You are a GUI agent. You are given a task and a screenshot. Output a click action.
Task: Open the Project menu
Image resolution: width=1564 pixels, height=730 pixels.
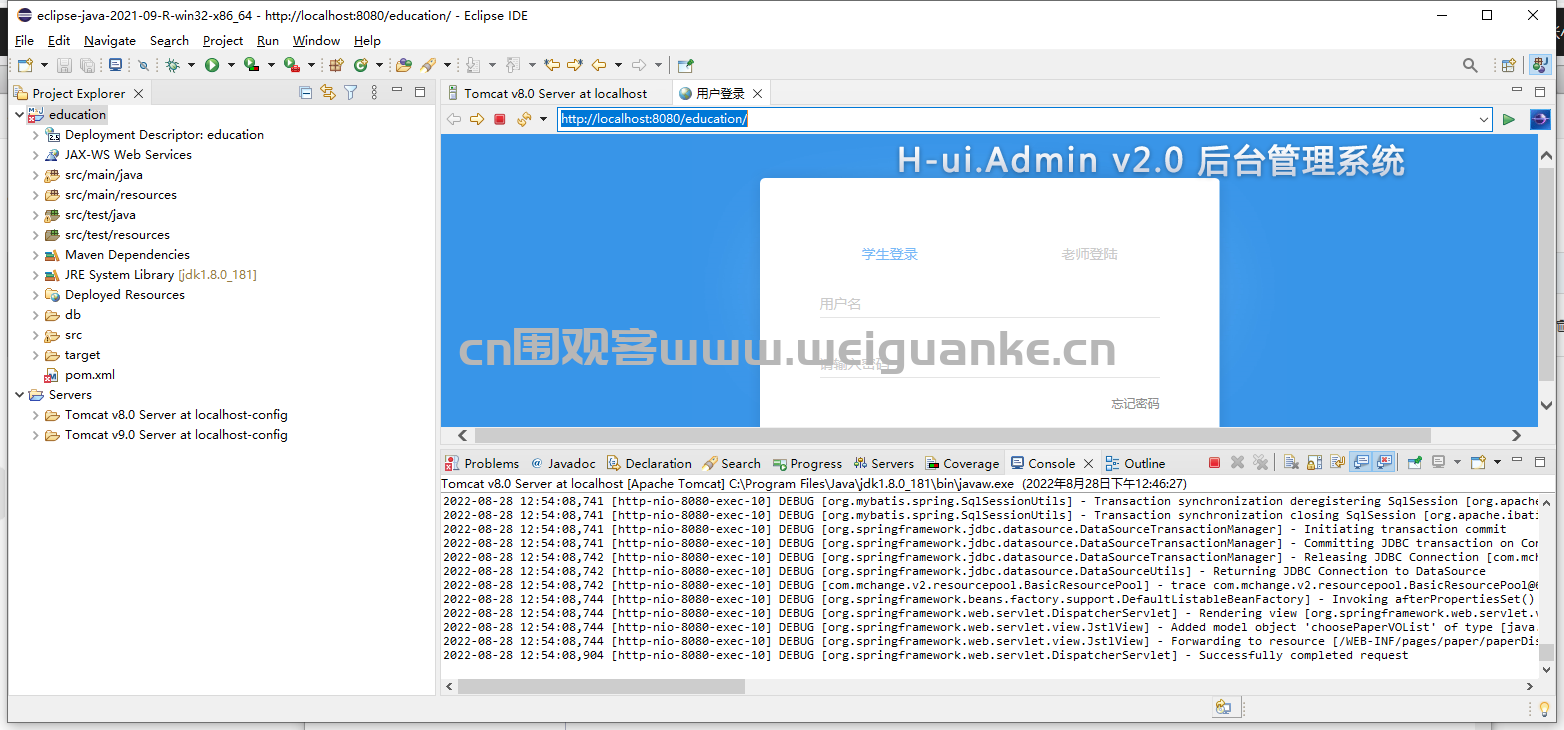[x=223, y=41]
